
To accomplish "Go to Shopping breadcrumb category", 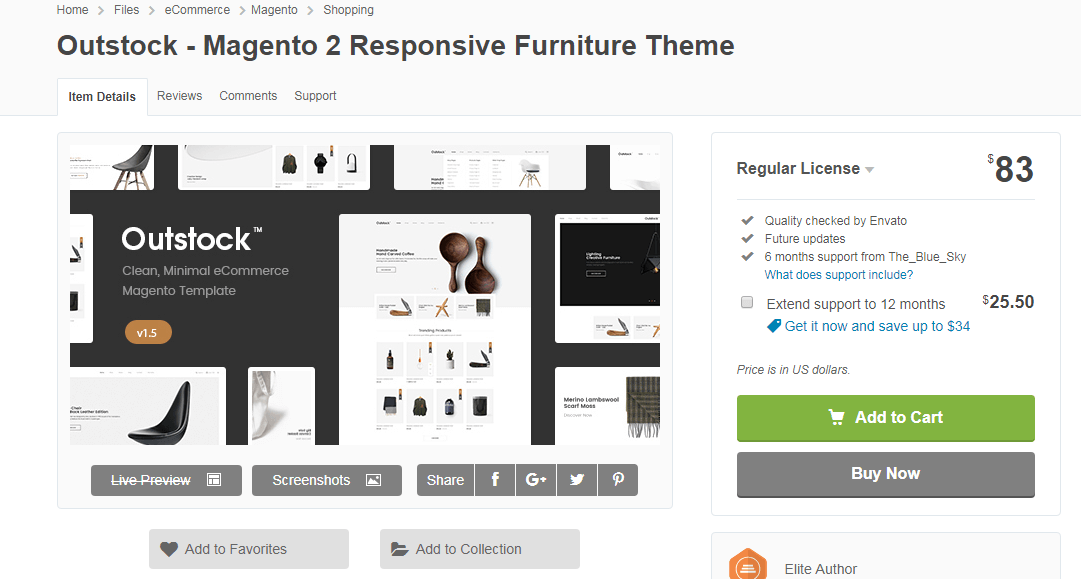I will pos(348,10).
